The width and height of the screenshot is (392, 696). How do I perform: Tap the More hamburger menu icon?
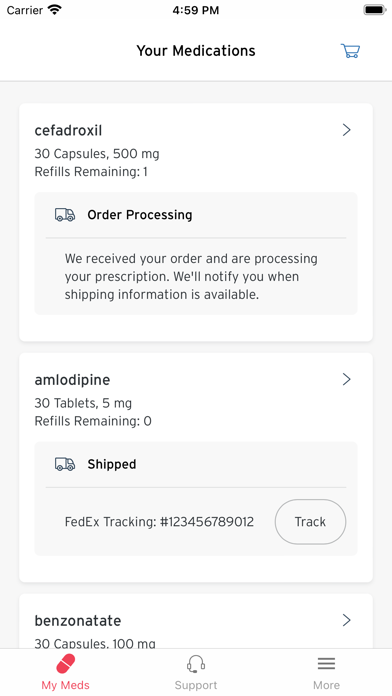coord(326,664)
